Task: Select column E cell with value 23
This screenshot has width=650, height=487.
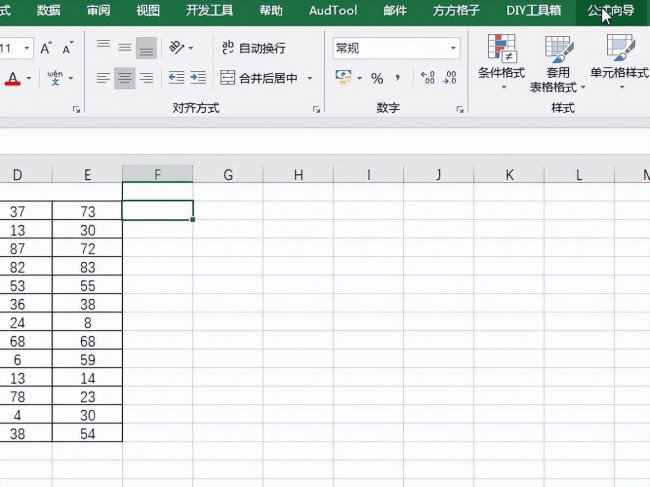Action: click(x=87, y=397)
